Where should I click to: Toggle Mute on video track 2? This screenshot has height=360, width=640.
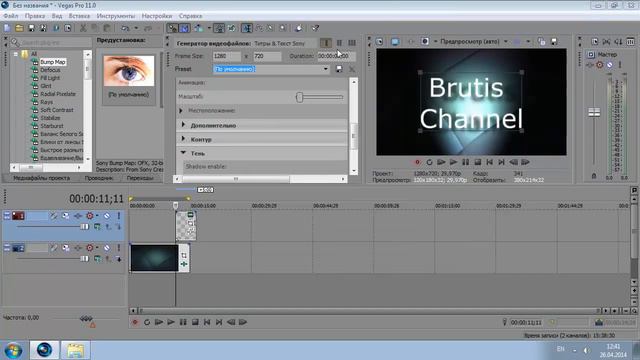[107, 247]
